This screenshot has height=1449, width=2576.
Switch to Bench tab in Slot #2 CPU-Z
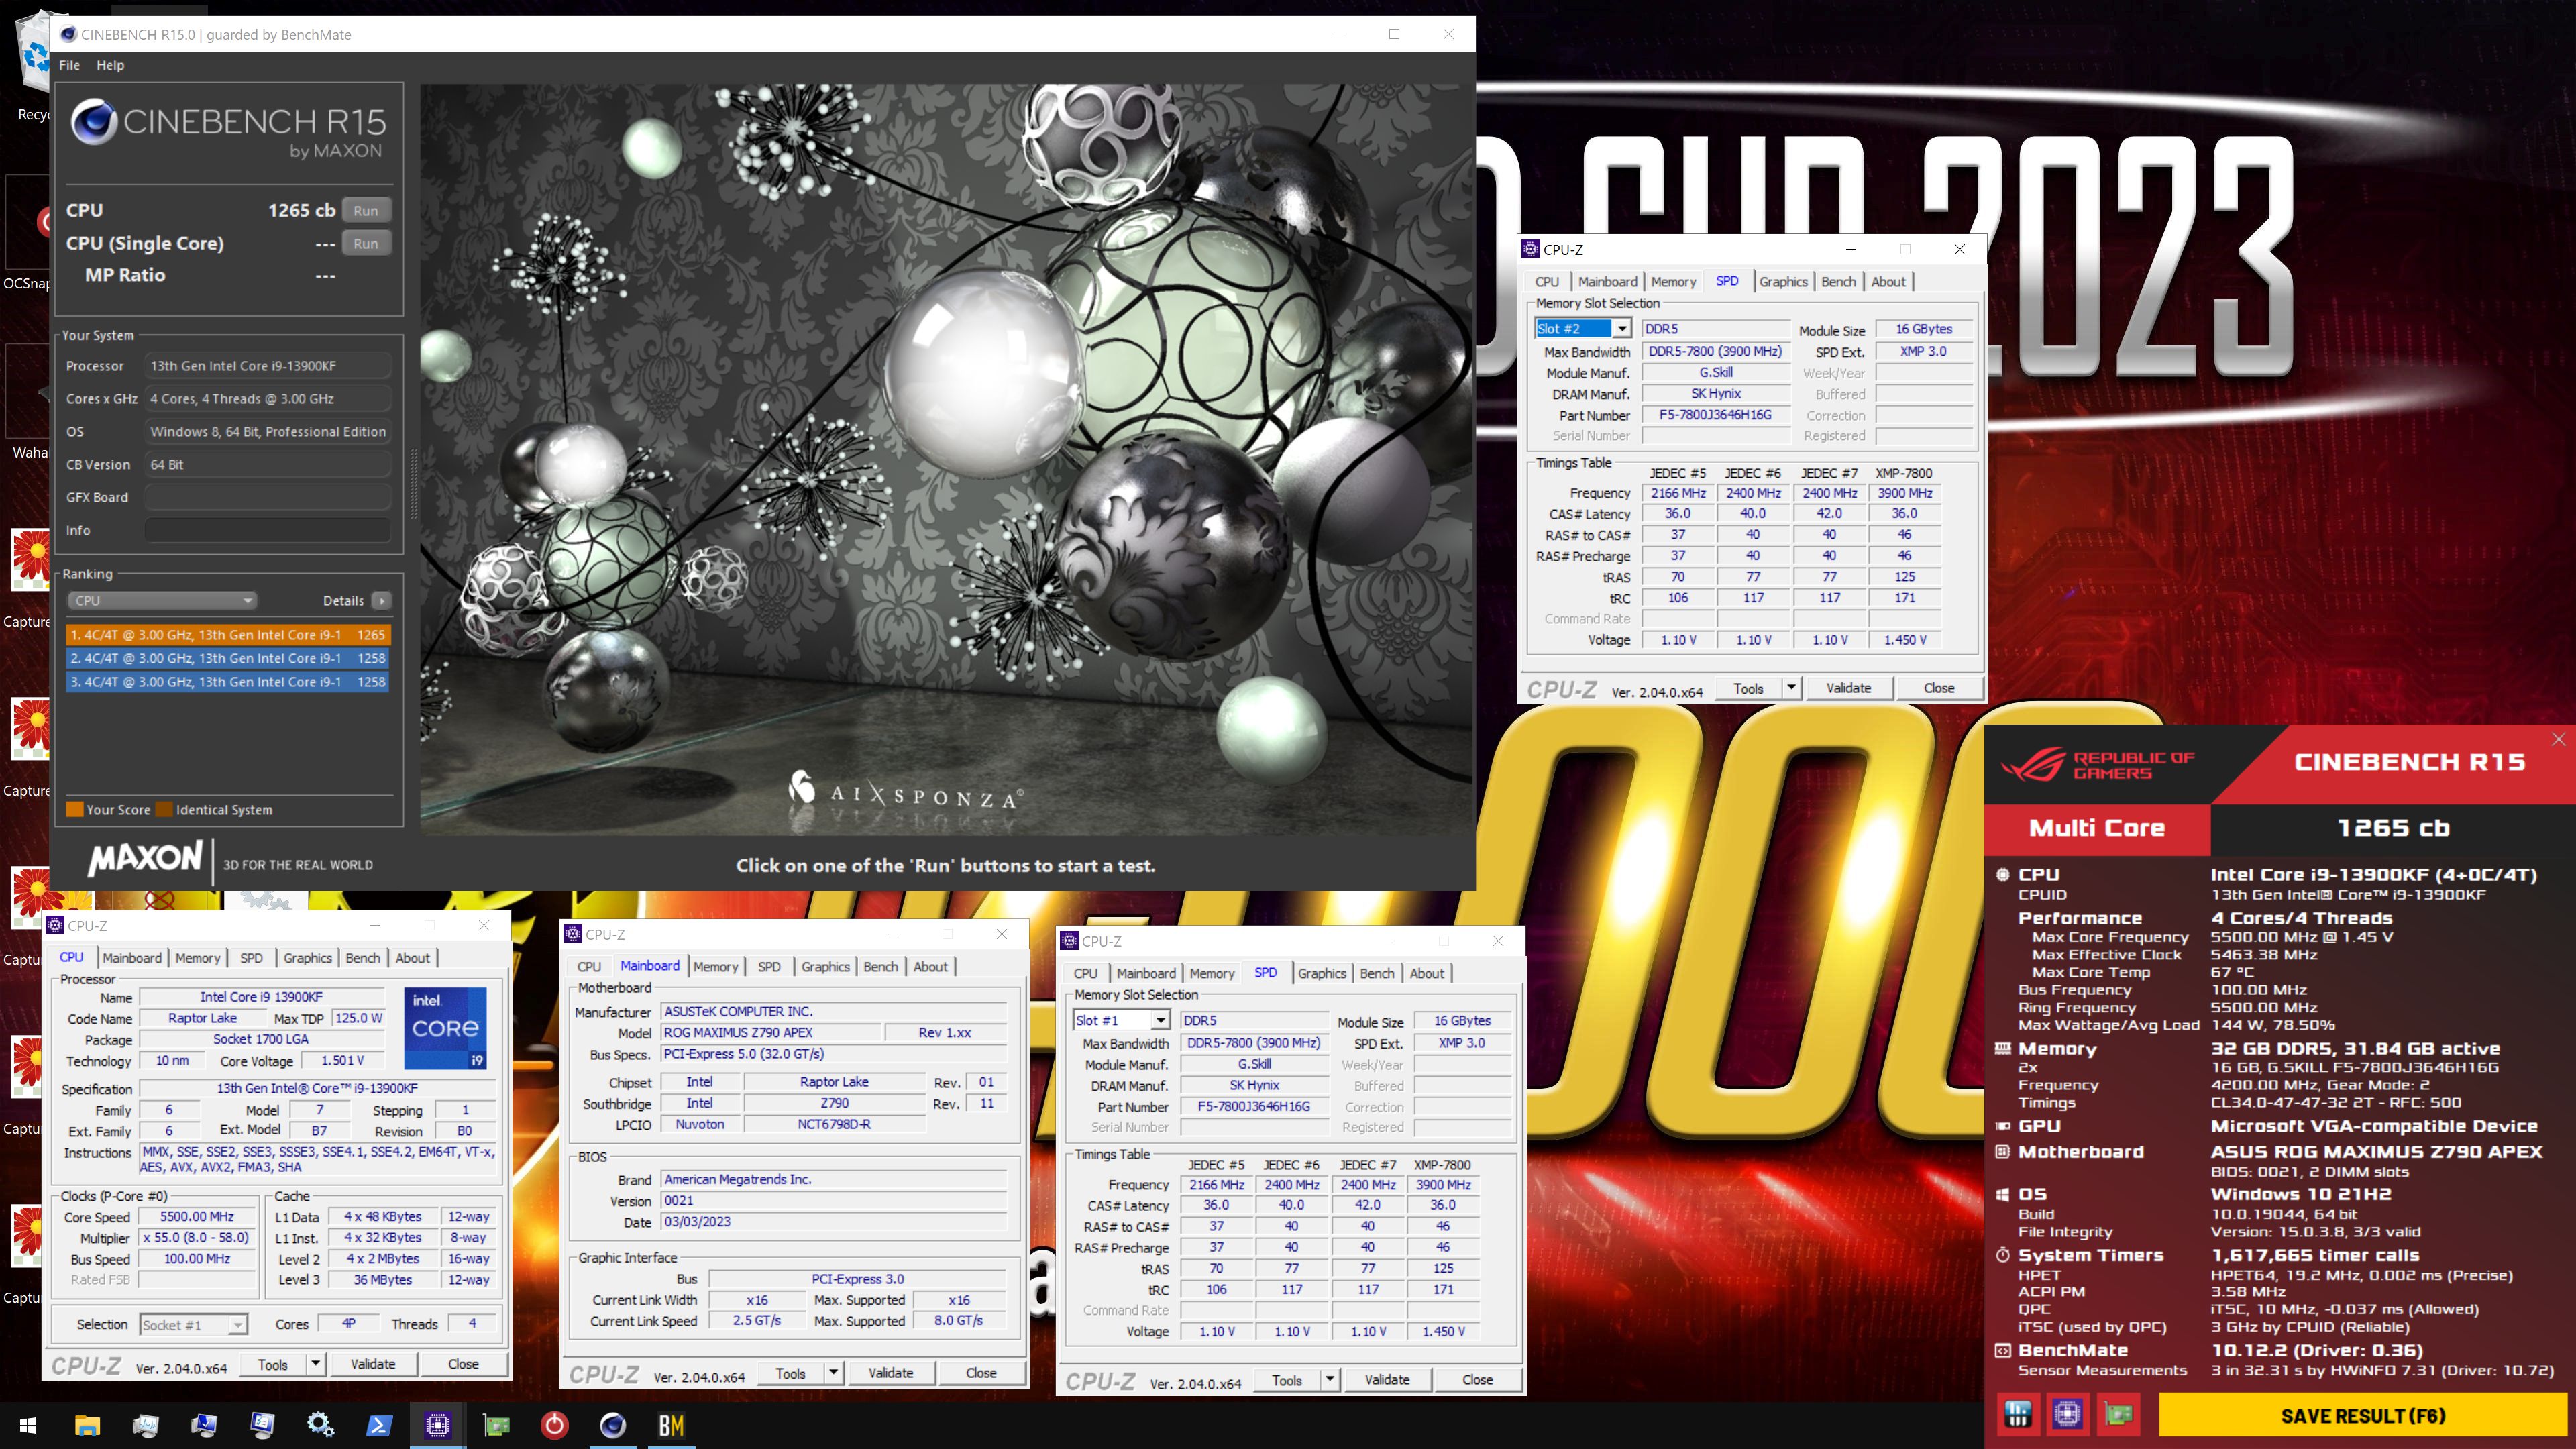pyautogui.click(x=1838, y=282)
